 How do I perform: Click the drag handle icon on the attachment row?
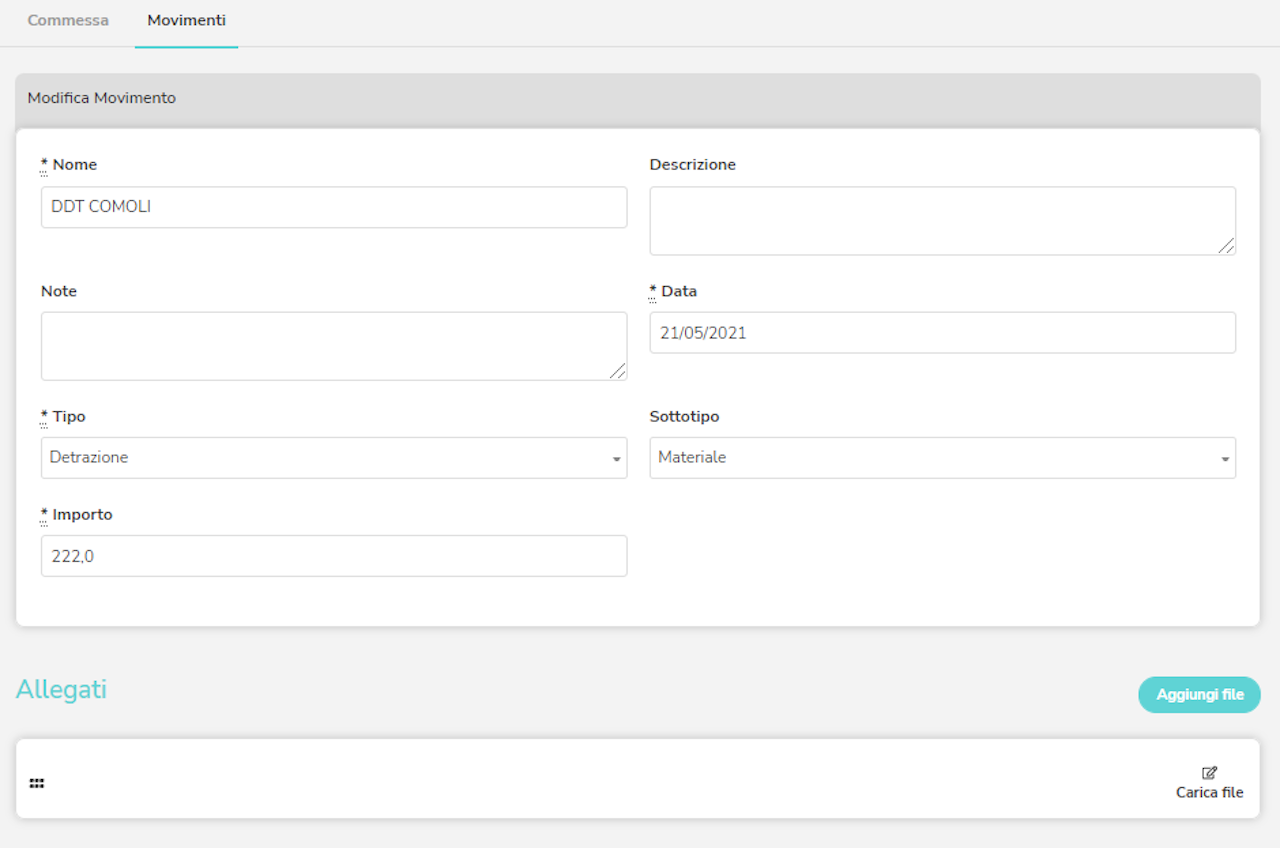[x=37, y=783]
